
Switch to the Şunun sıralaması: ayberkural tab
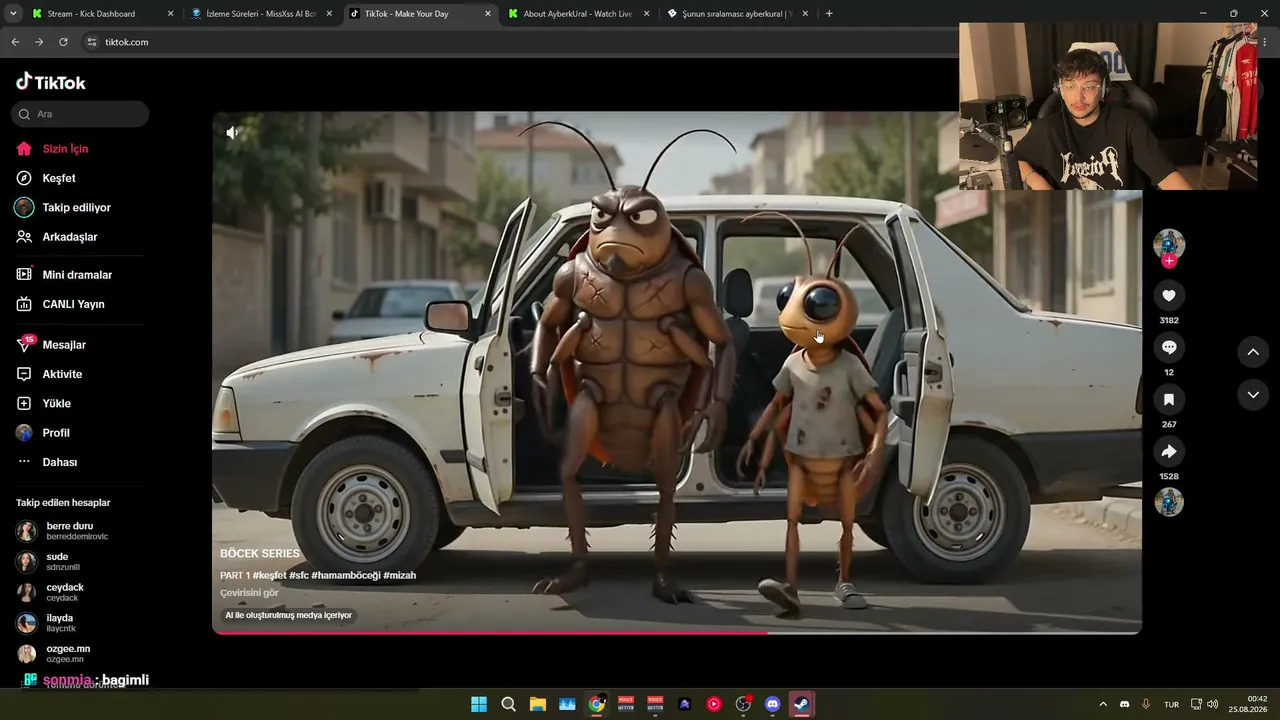pos(738,14)
